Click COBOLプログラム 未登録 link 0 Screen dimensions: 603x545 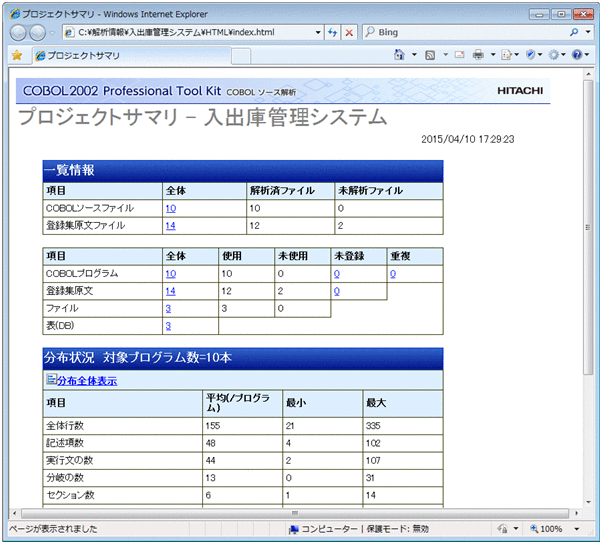[x=336, y=274]
